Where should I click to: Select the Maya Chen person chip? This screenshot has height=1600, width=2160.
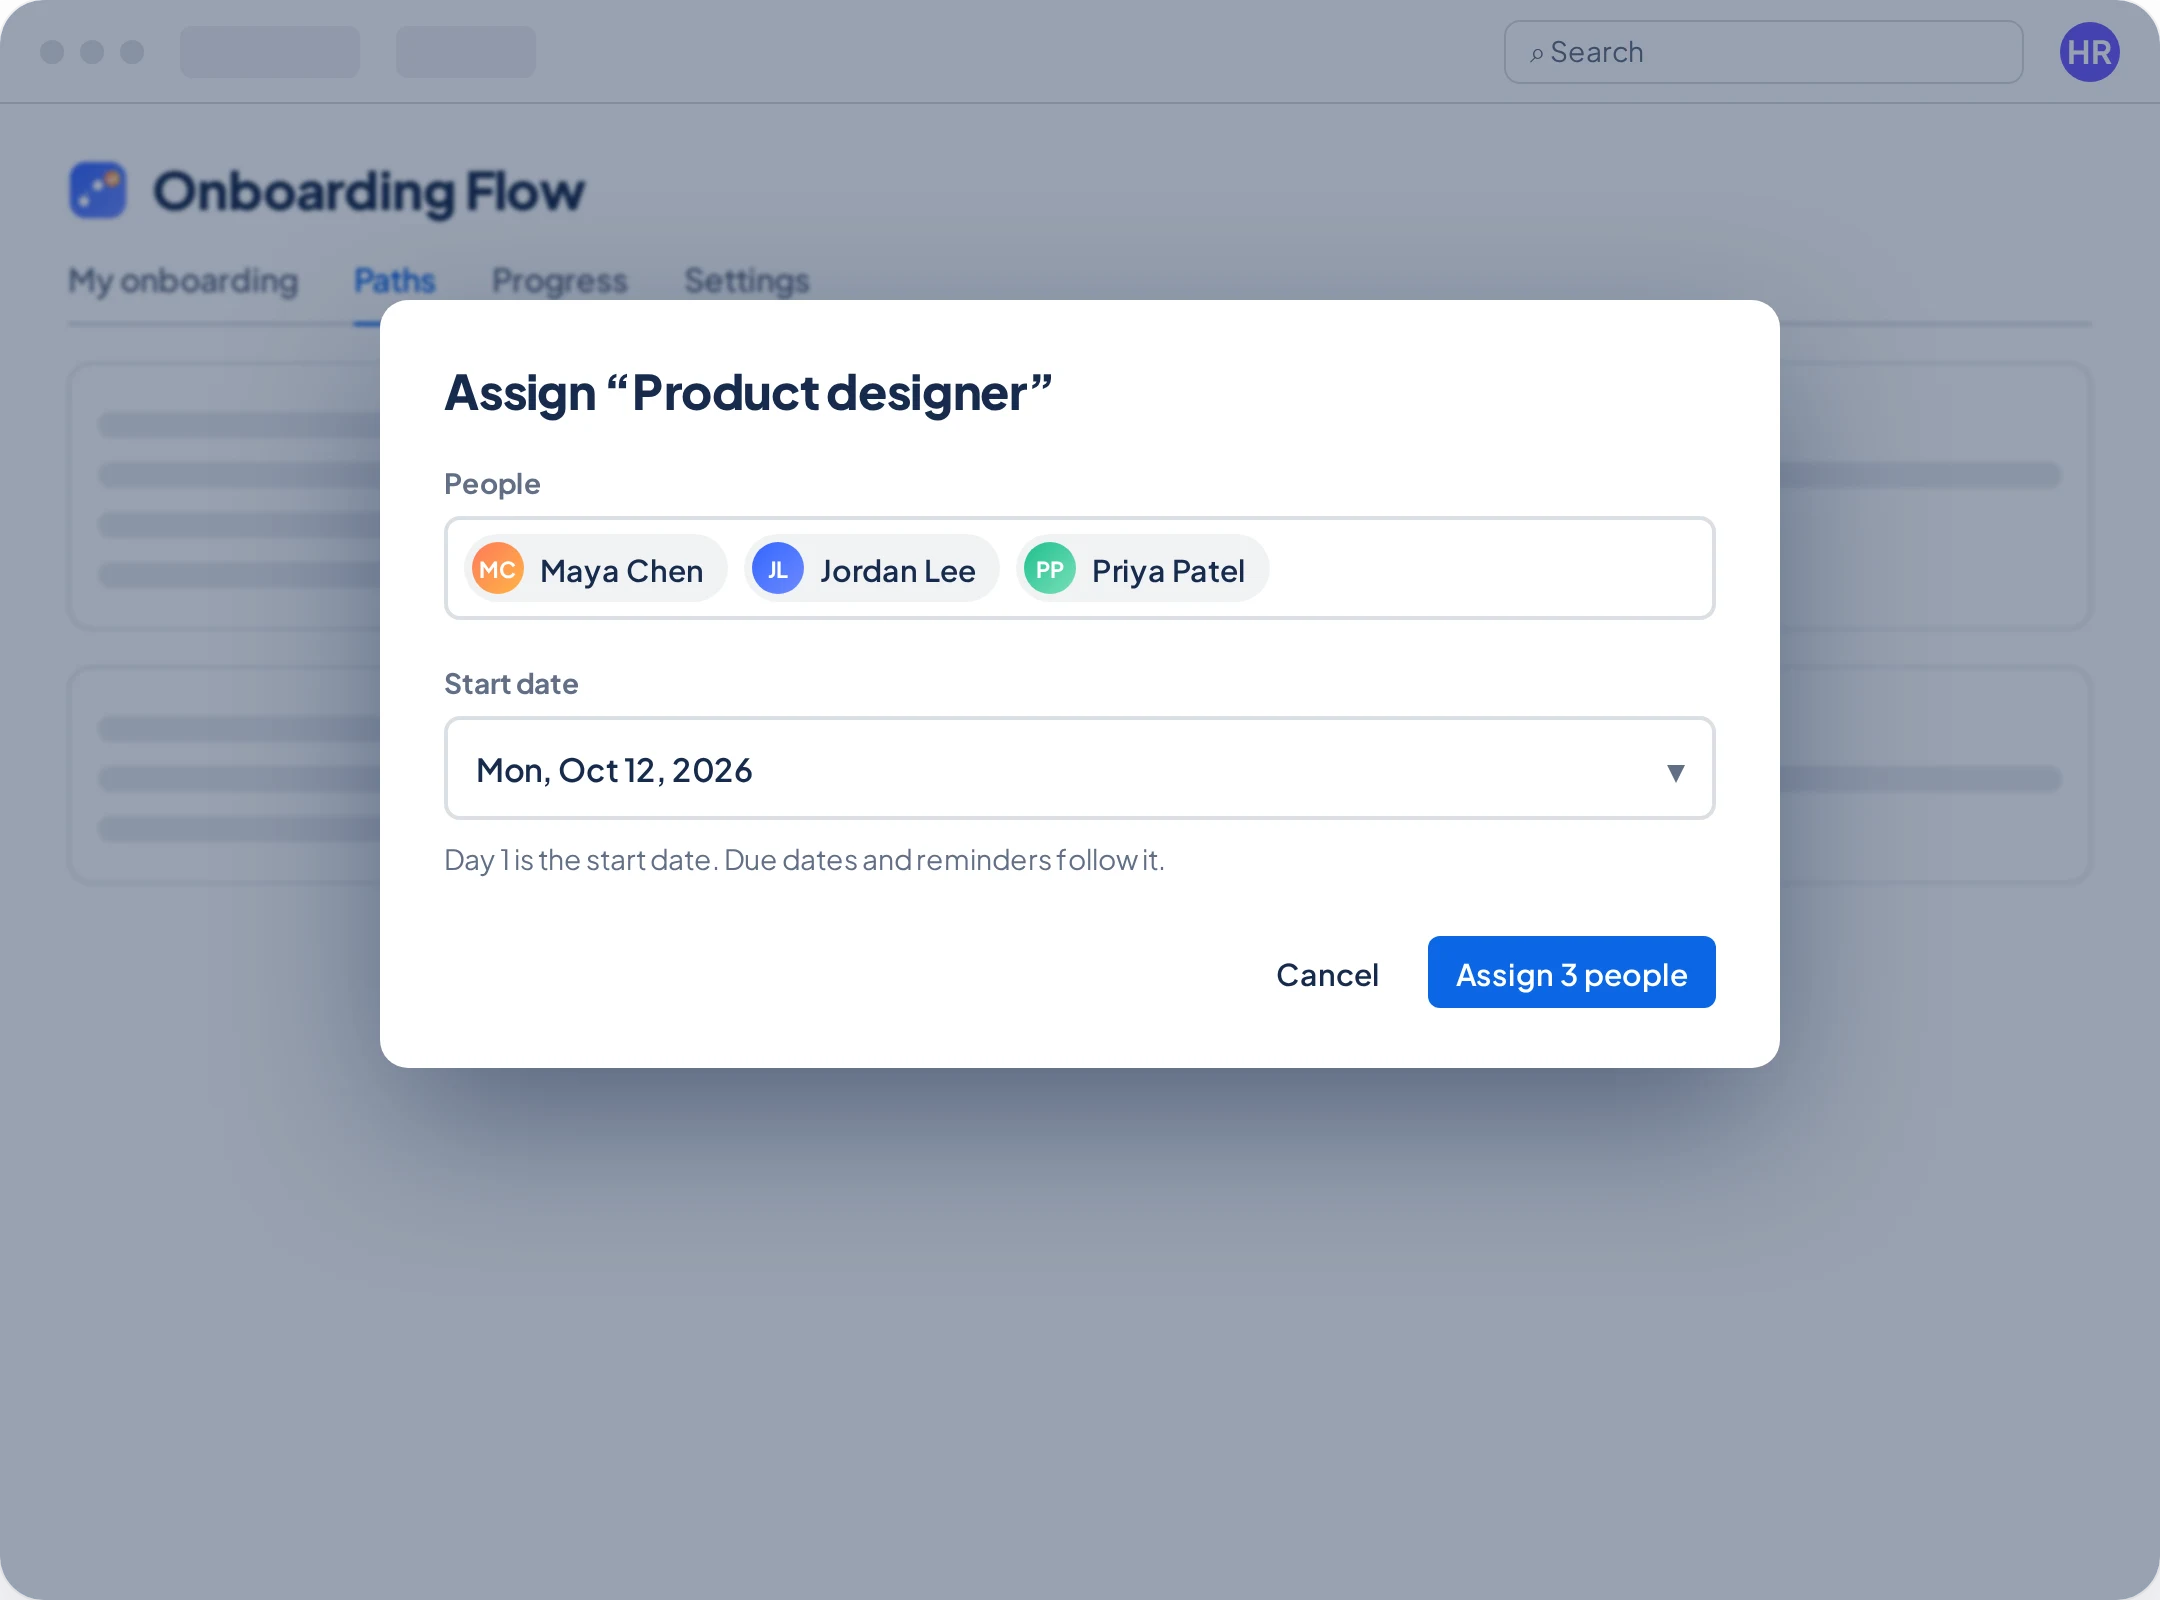point(595,569)
